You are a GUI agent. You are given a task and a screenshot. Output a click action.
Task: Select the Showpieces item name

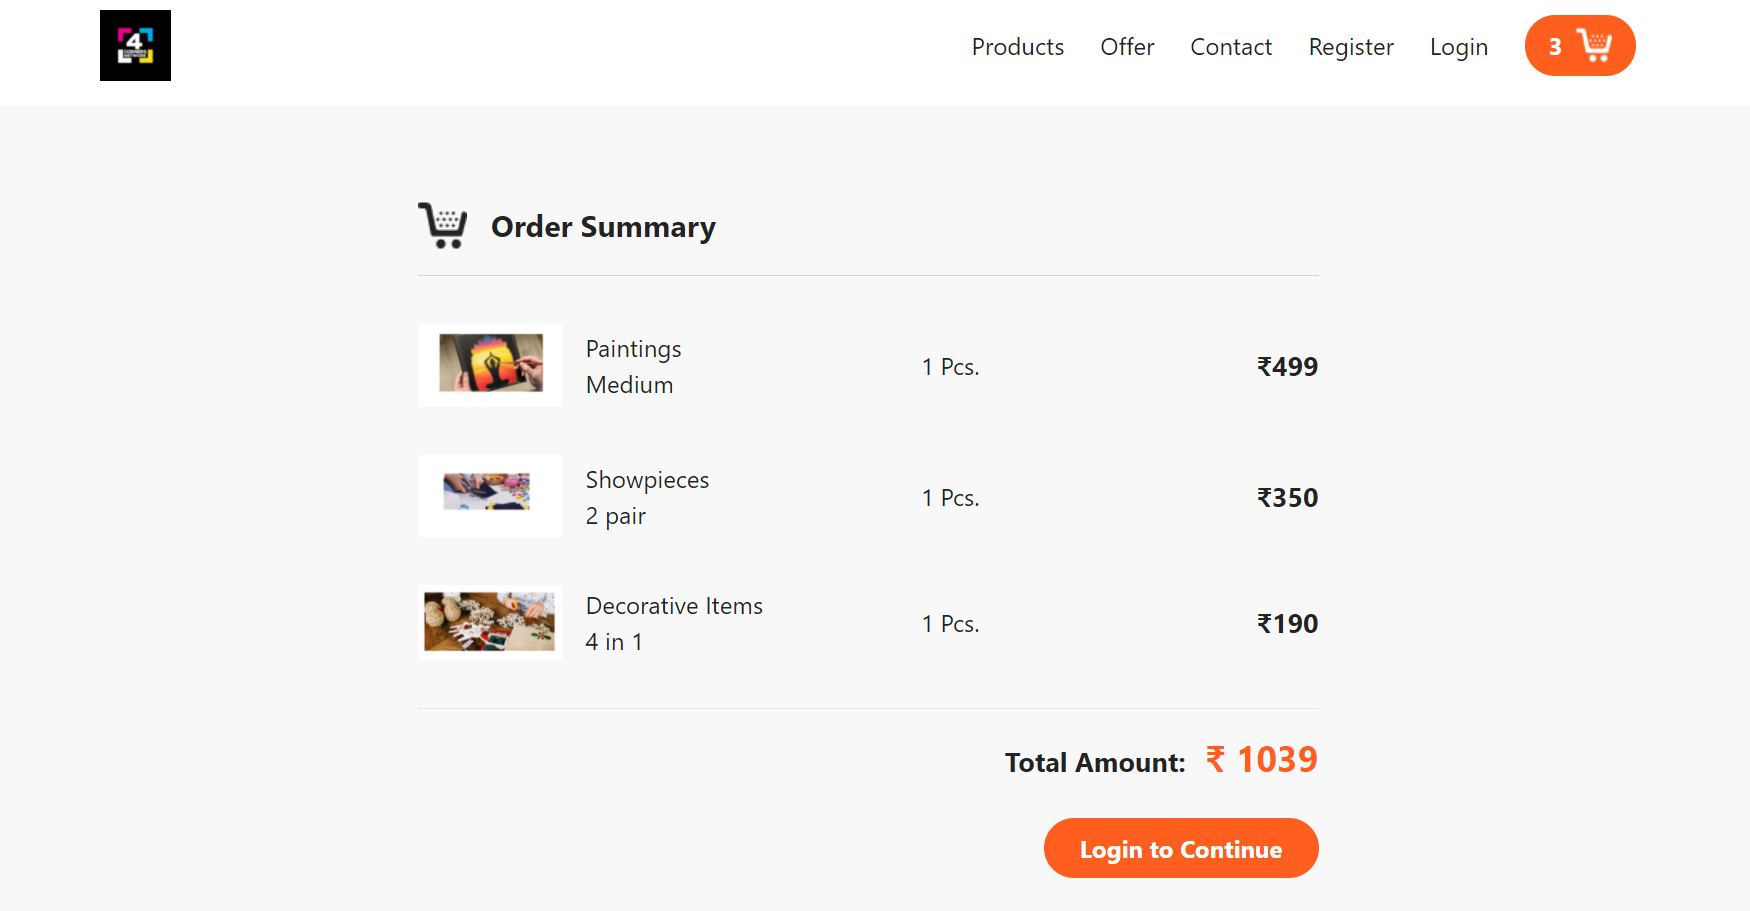647,480
